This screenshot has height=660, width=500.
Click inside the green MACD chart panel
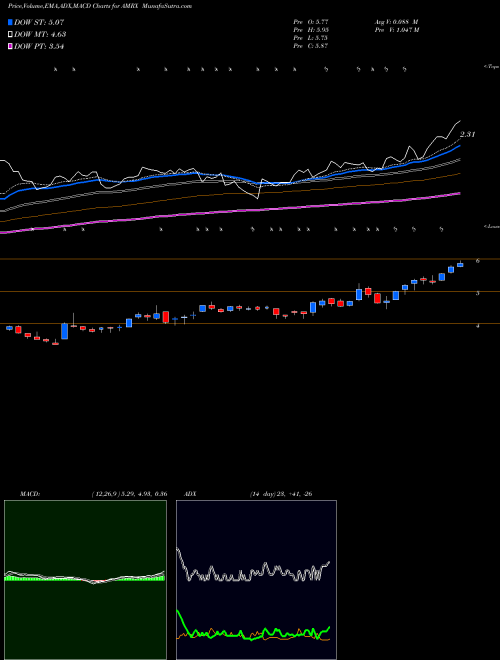[85, 580]
